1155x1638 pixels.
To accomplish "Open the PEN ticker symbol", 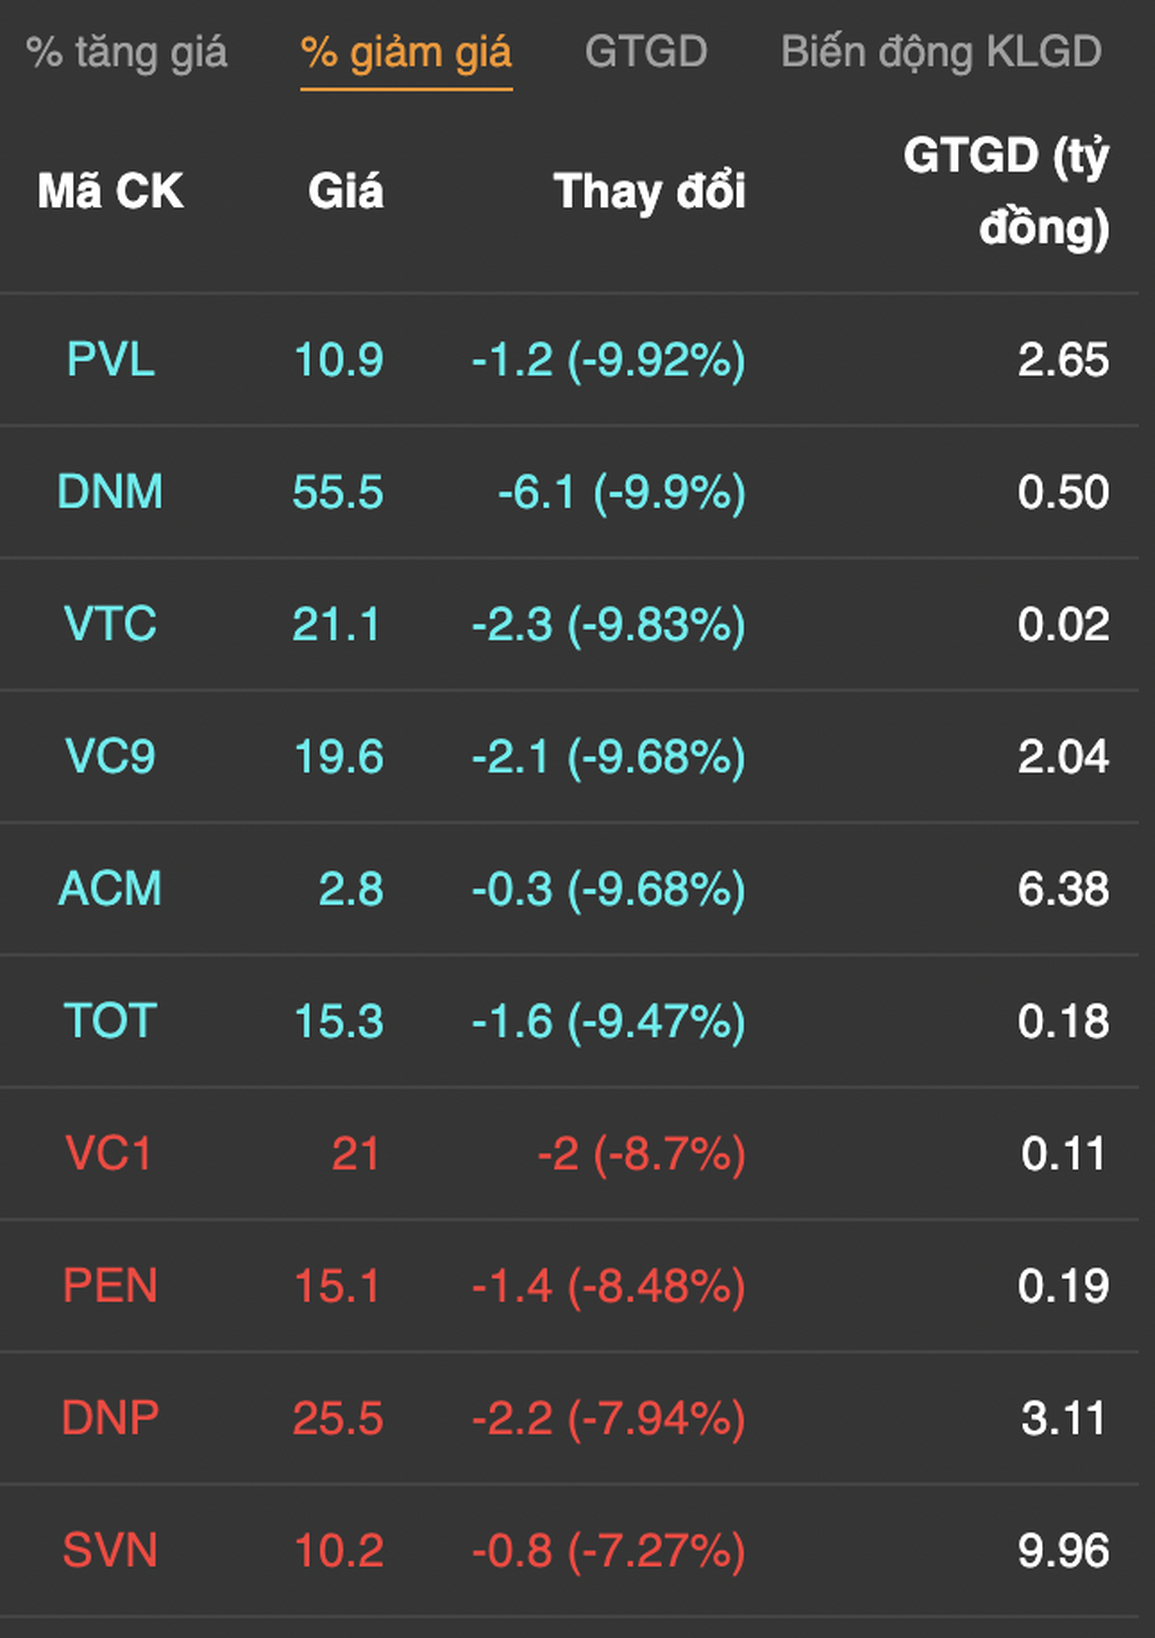I will 110,1286.
